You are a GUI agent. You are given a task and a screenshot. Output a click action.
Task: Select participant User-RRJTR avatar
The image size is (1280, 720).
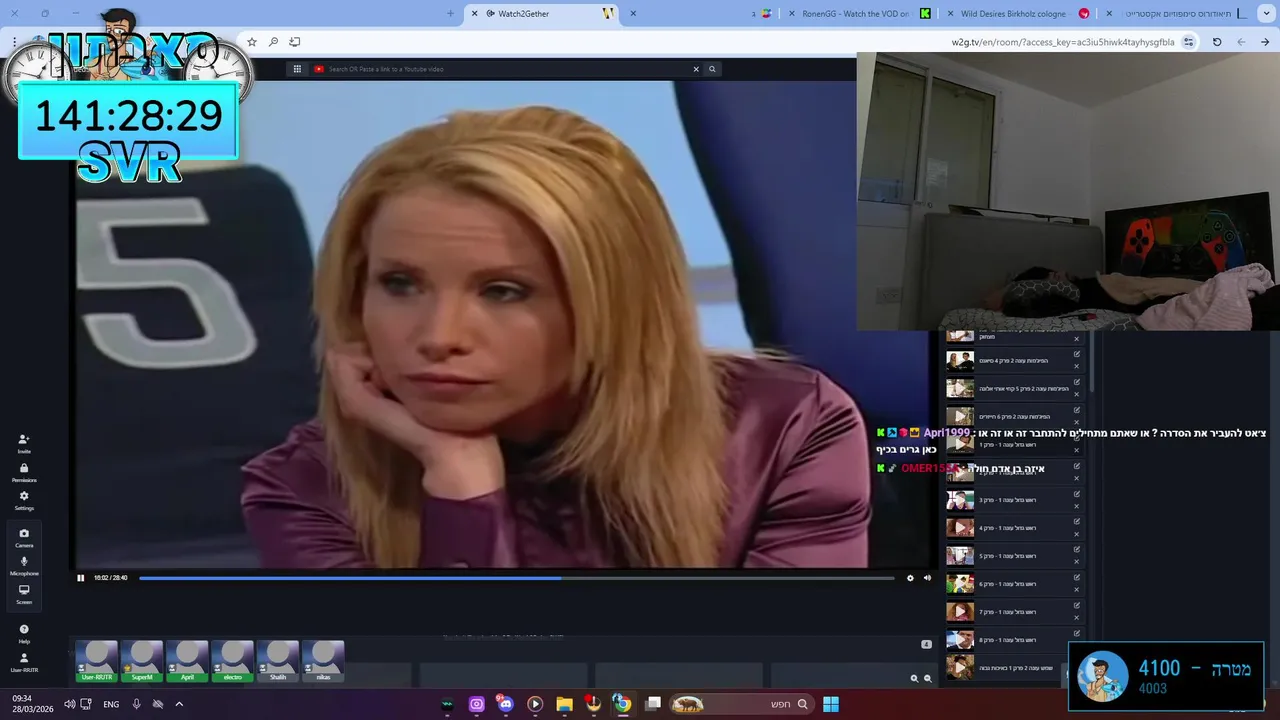(97, 662)
